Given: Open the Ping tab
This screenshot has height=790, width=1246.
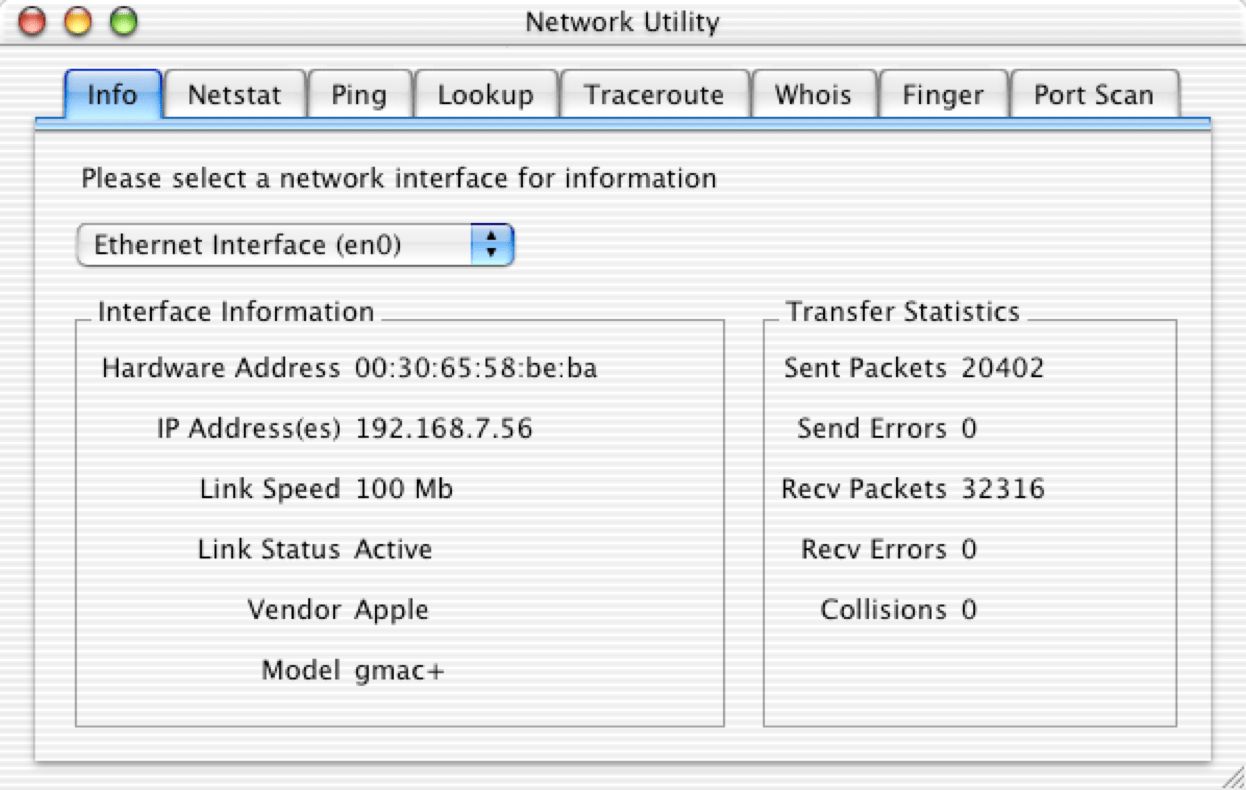Looking at the screenshot, I should (358, 95).
